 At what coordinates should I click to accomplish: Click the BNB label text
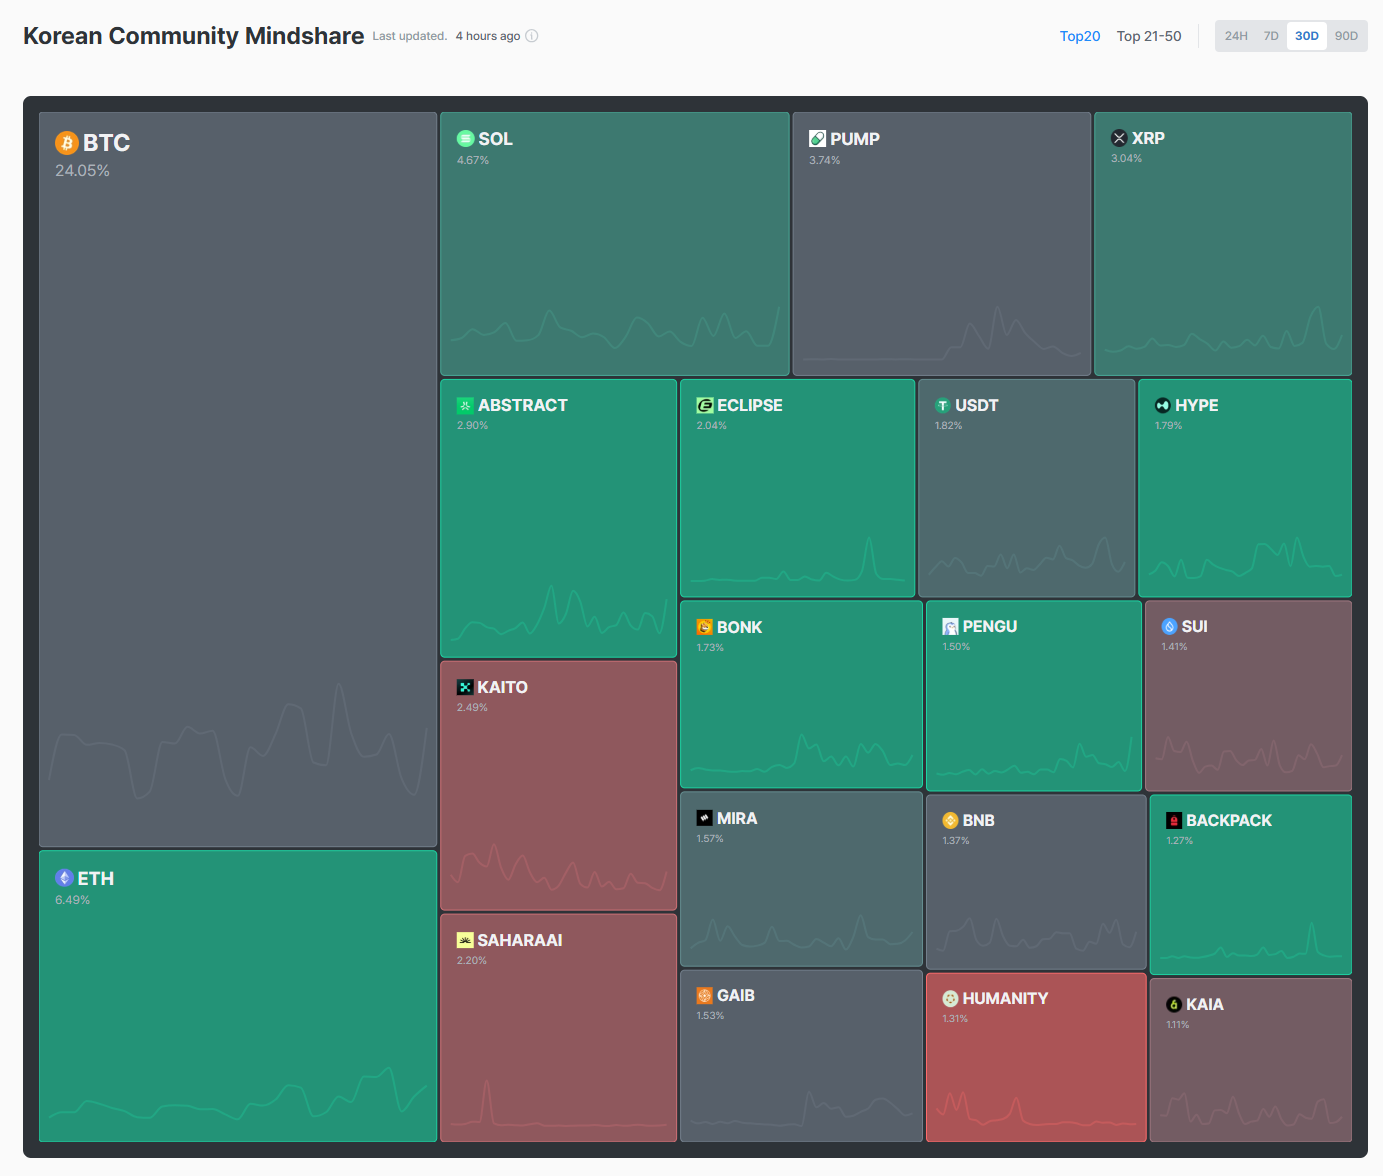(x=979, y=820)
